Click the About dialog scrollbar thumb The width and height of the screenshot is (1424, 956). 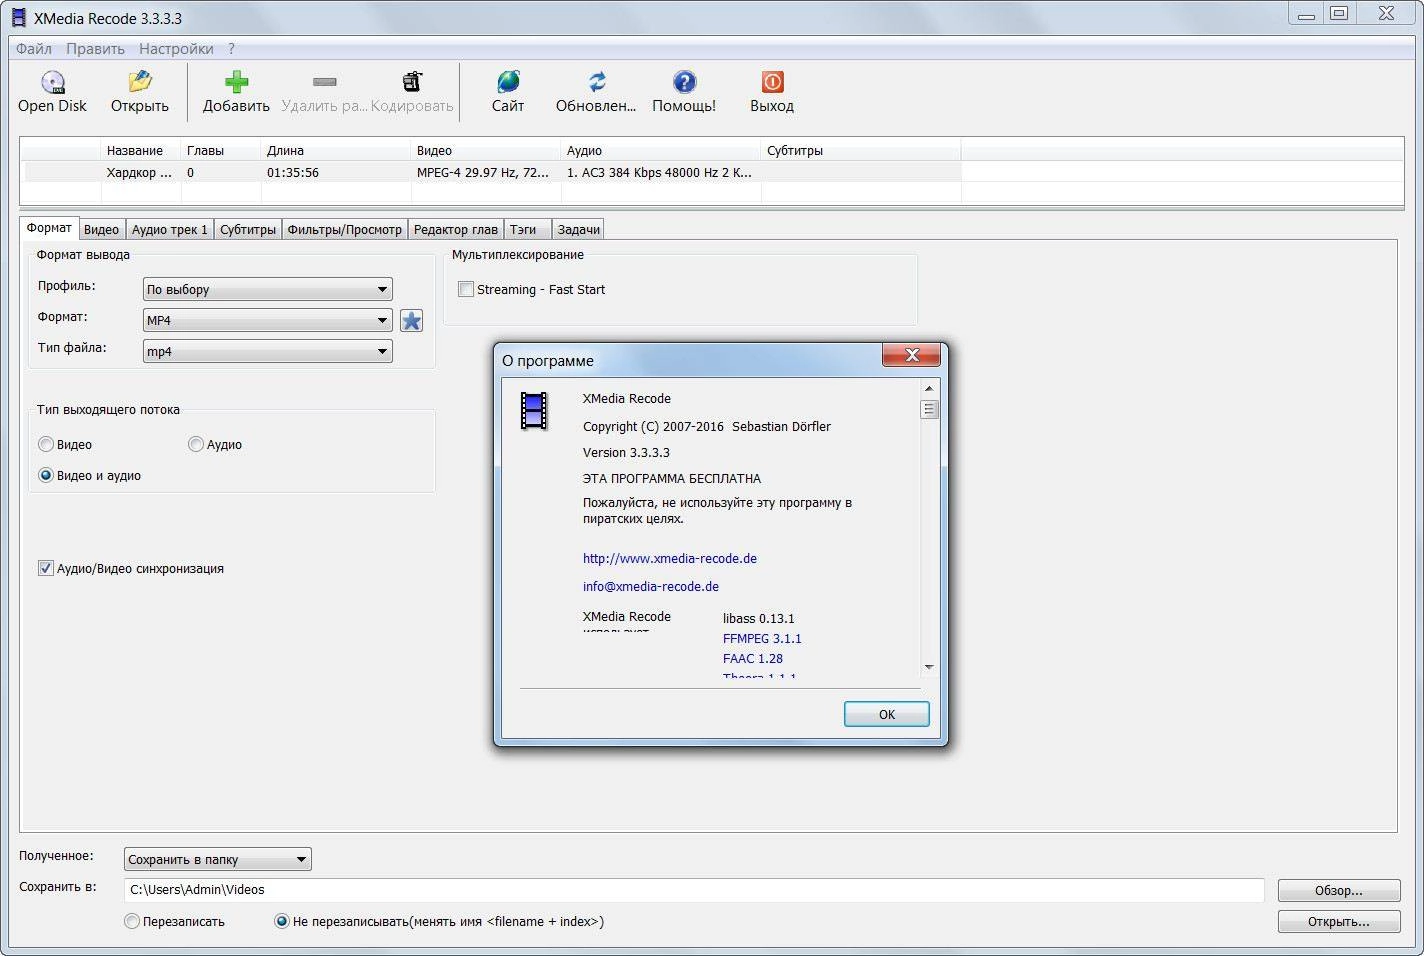click(x=929, y=409)
